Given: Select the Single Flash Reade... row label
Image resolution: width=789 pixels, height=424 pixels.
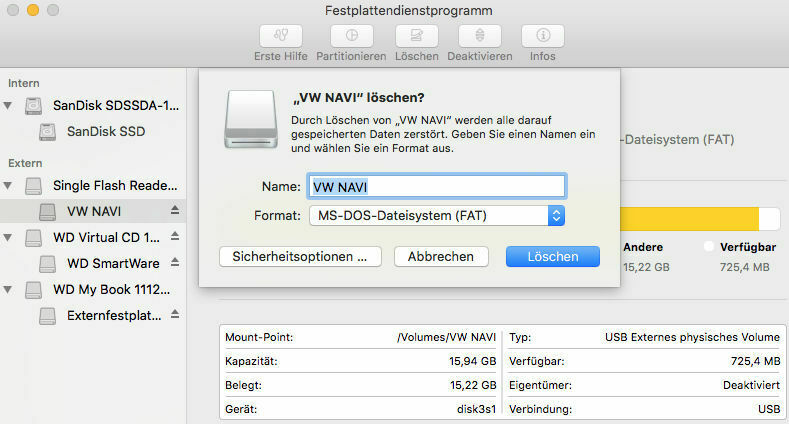Looking at the screenshot, I should coord(115,186).
